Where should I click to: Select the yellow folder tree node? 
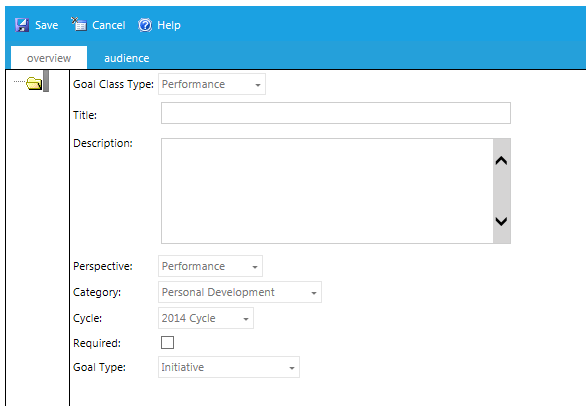pyautogui.click(x=34, y=83)
